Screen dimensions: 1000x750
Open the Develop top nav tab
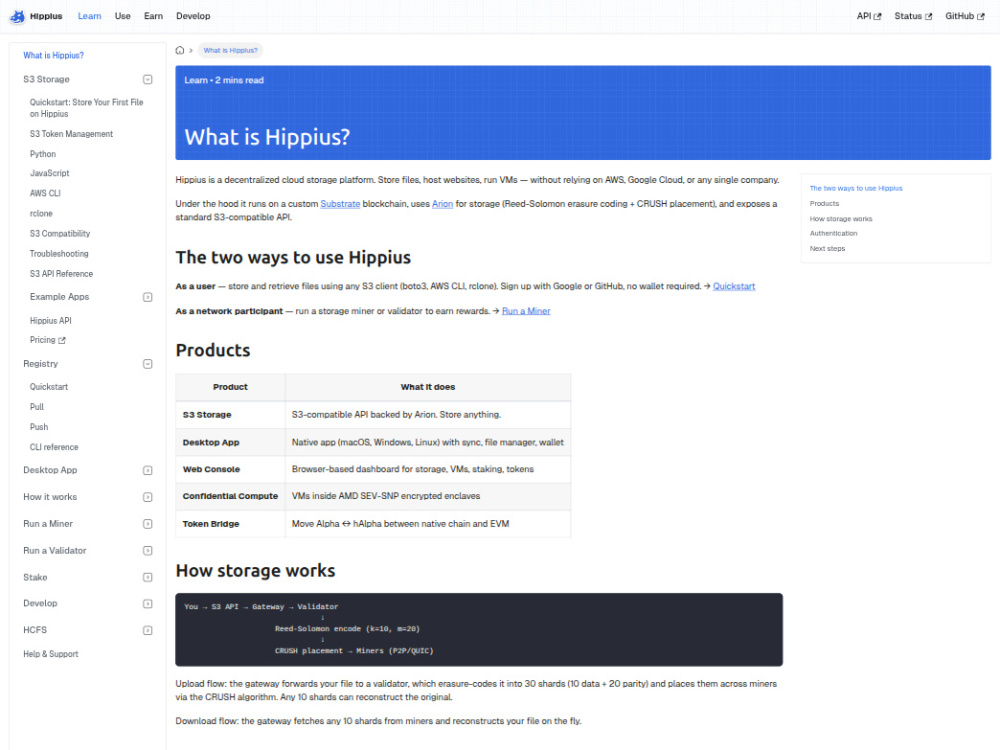pyautogui.click(x=193, y=17)
